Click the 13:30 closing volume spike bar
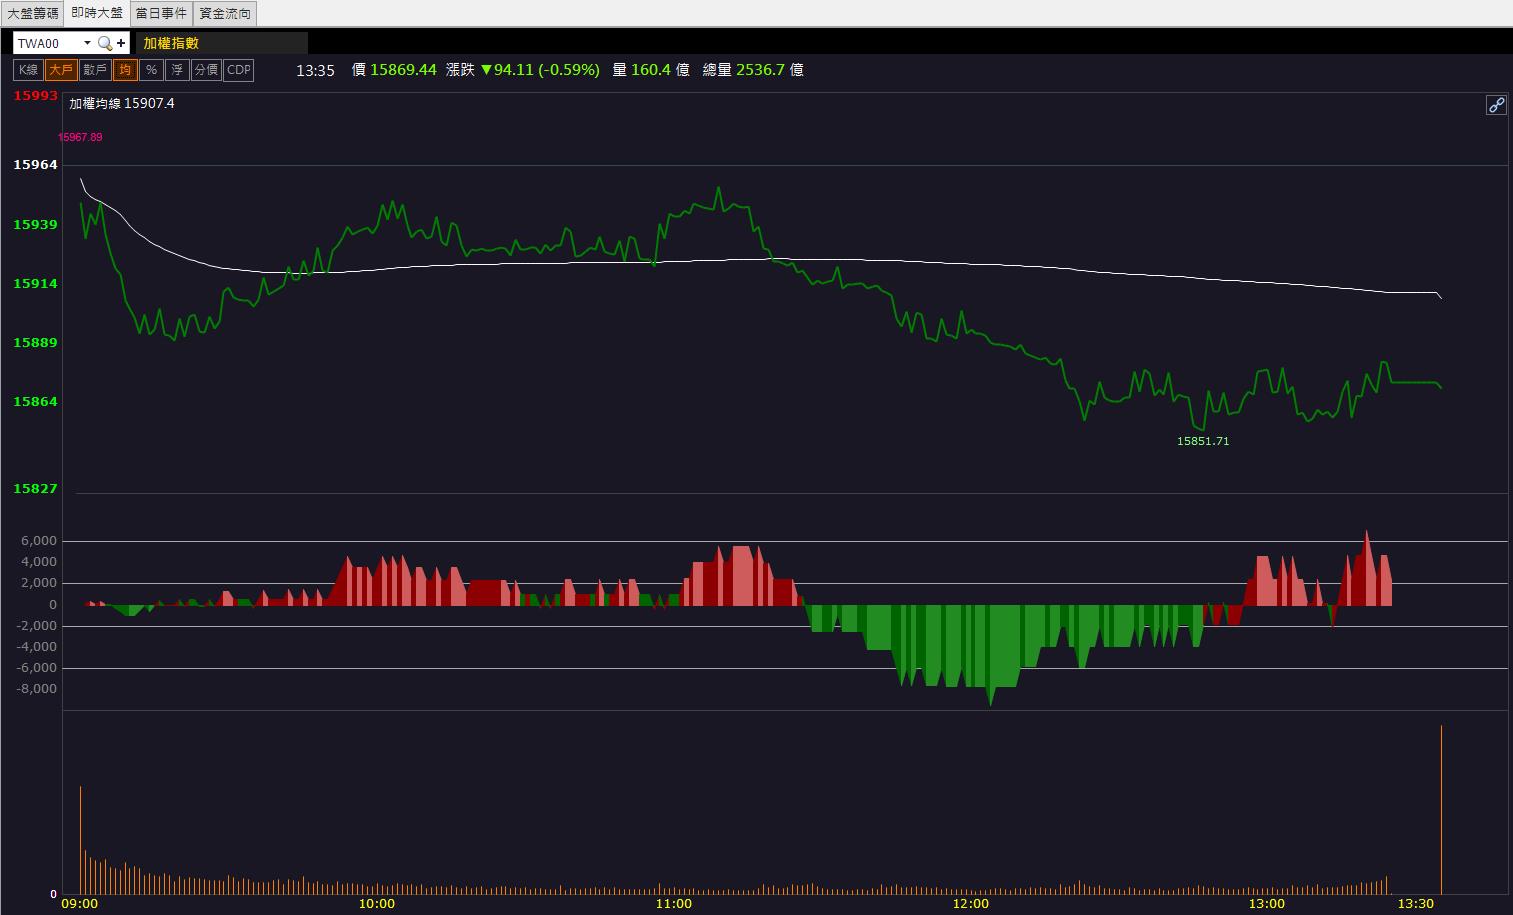This screenshot has width=1513, height=915. [1441, 809]
